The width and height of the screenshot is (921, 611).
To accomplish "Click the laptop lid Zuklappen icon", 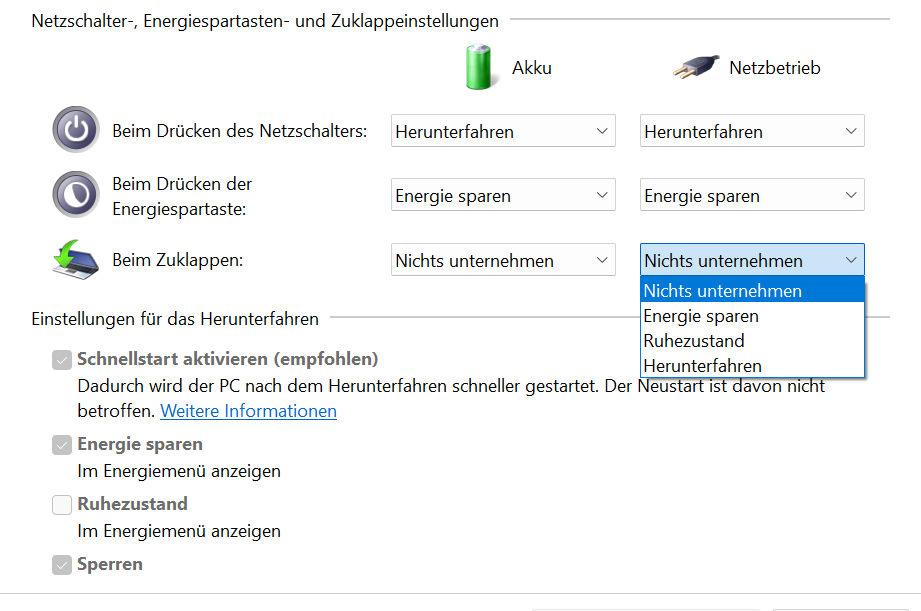I will (76, 260).
